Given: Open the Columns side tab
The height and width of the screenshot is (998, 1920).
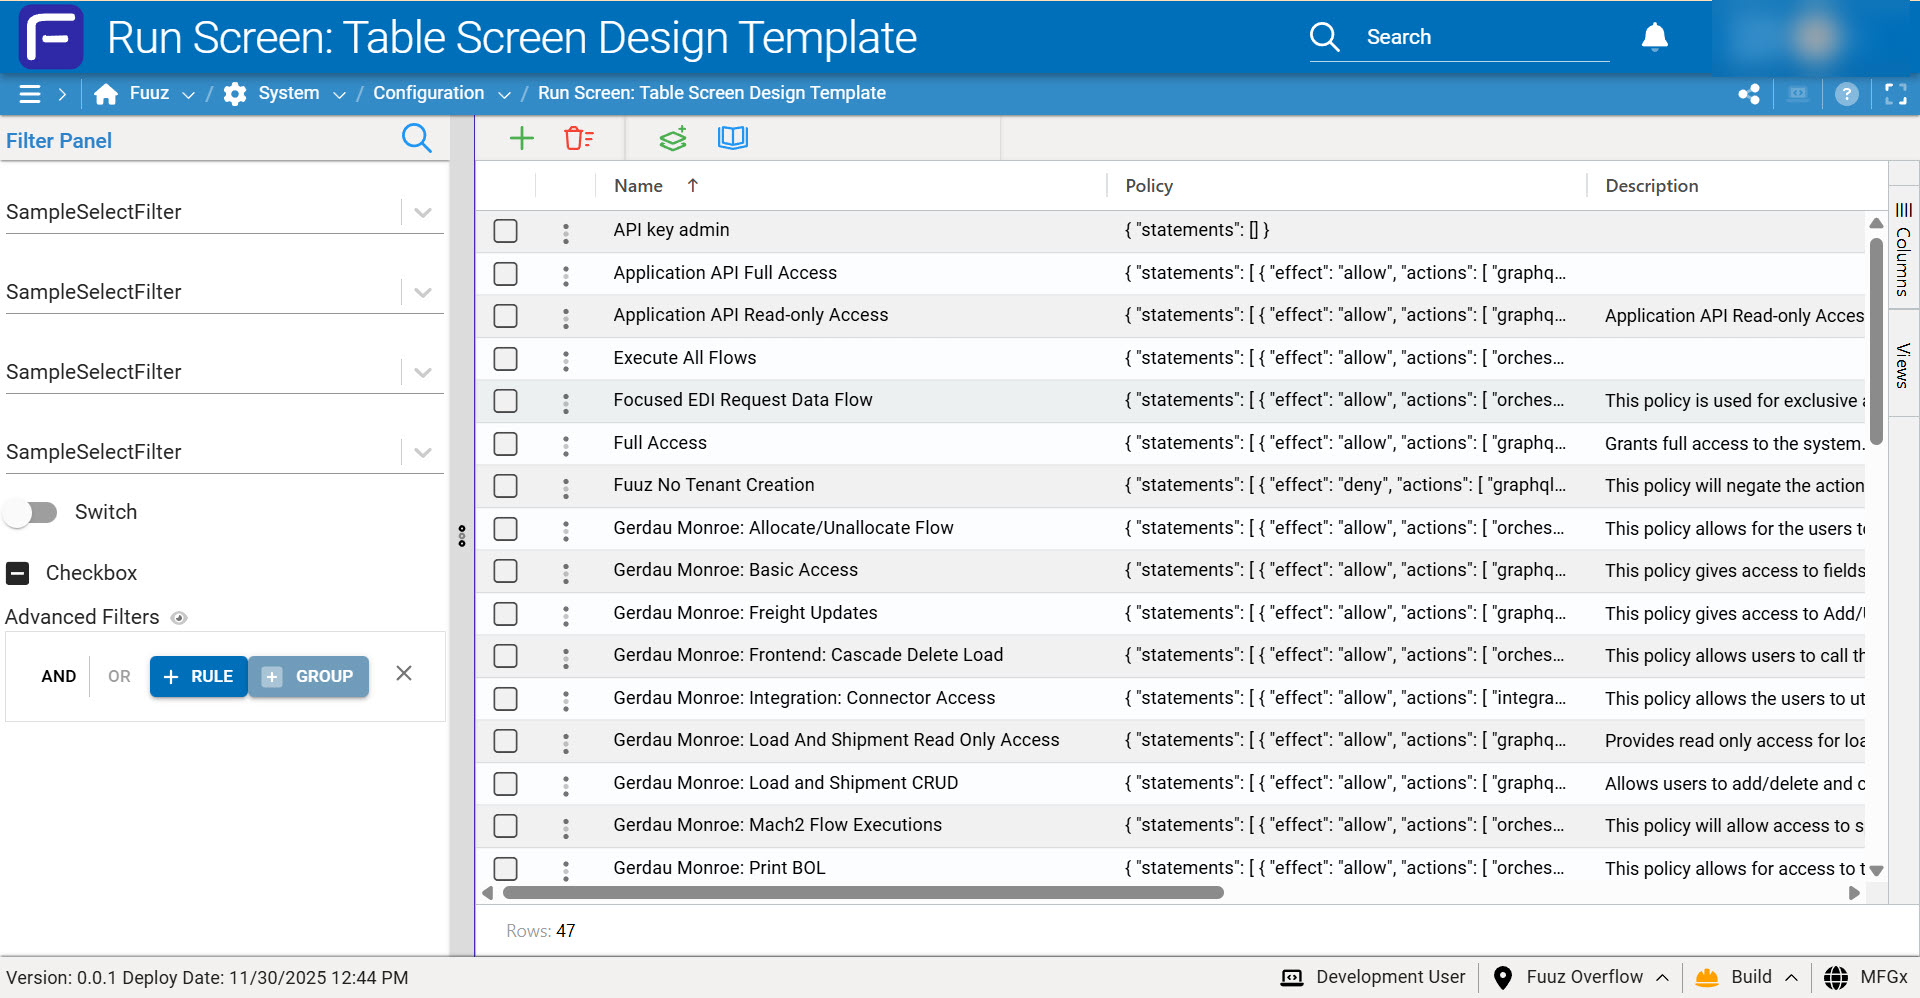Looking at the screenshot, I should 1903,250.
